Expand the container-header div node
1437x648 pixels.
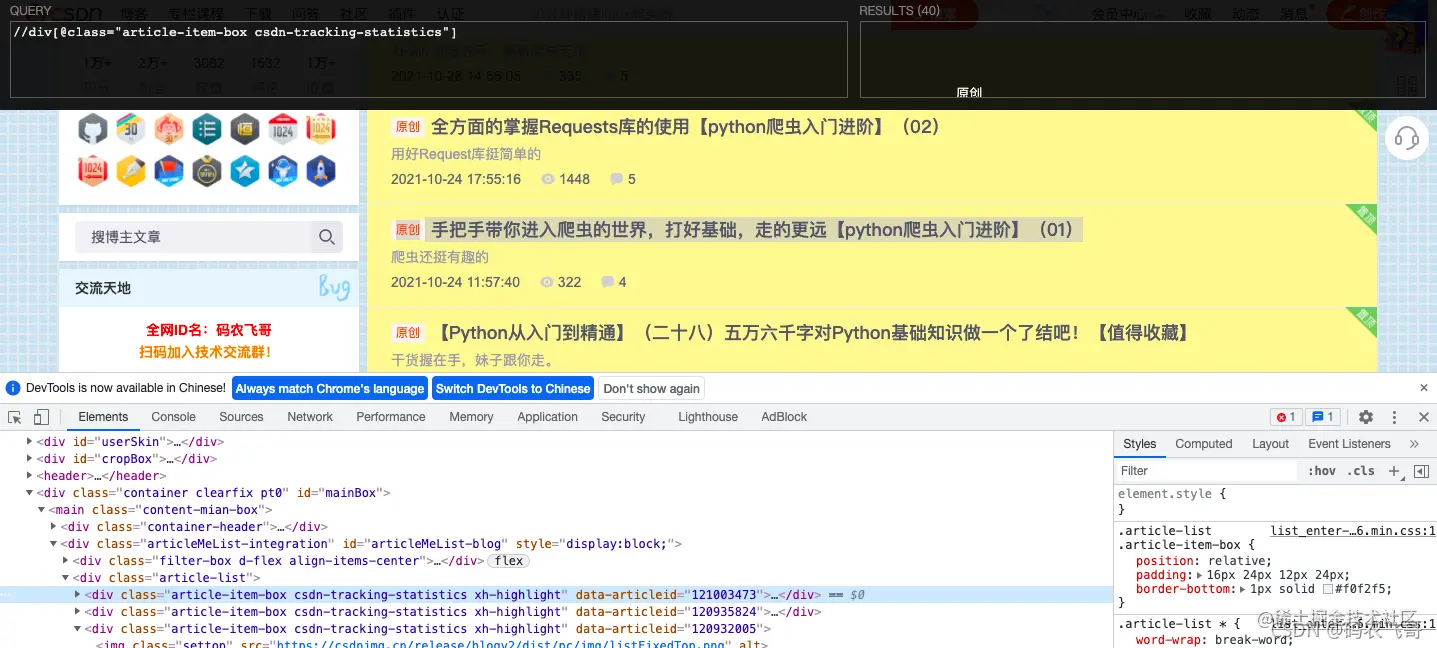tap(53, 527)
